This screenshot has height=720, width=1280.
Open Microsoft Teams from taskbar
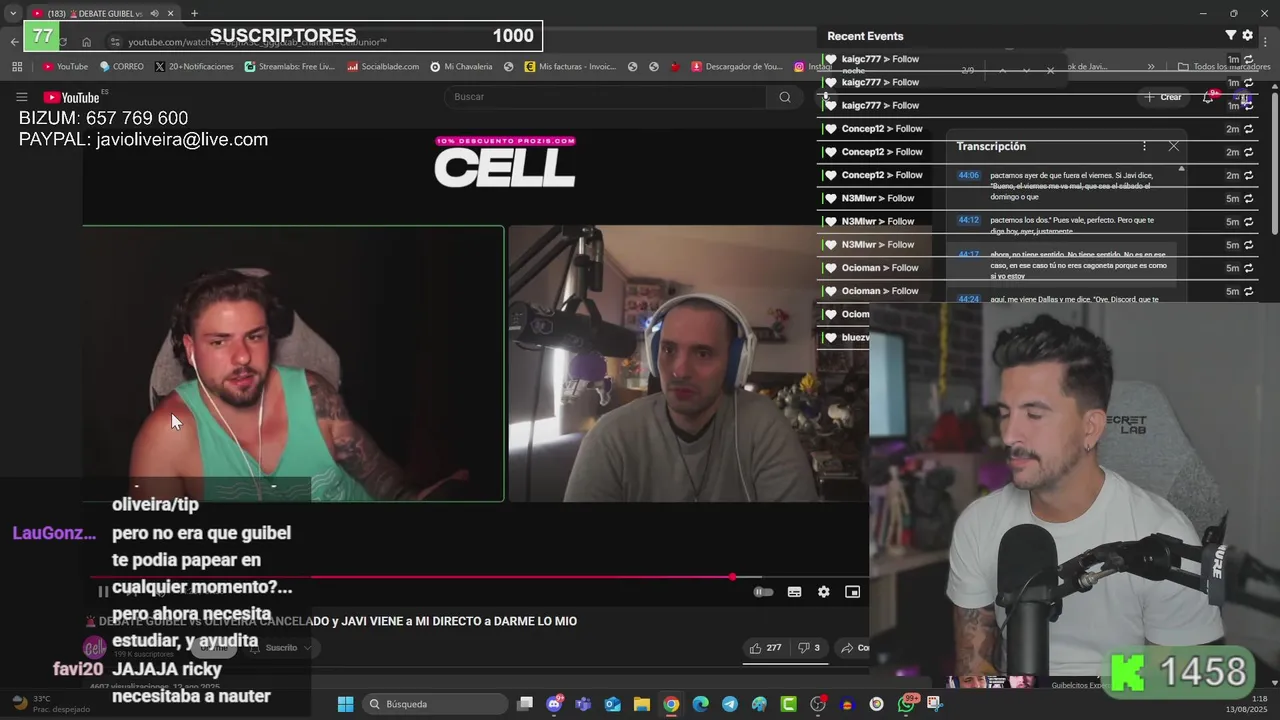[x=583, y=704]
